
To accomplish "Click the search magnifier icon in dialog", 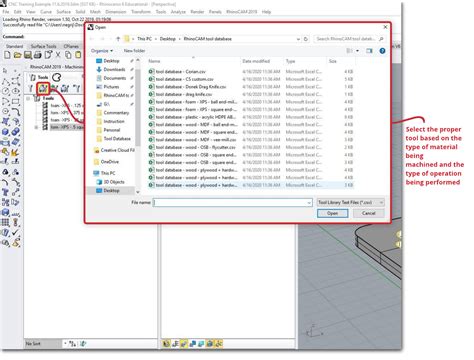I will tap(381, 39).
